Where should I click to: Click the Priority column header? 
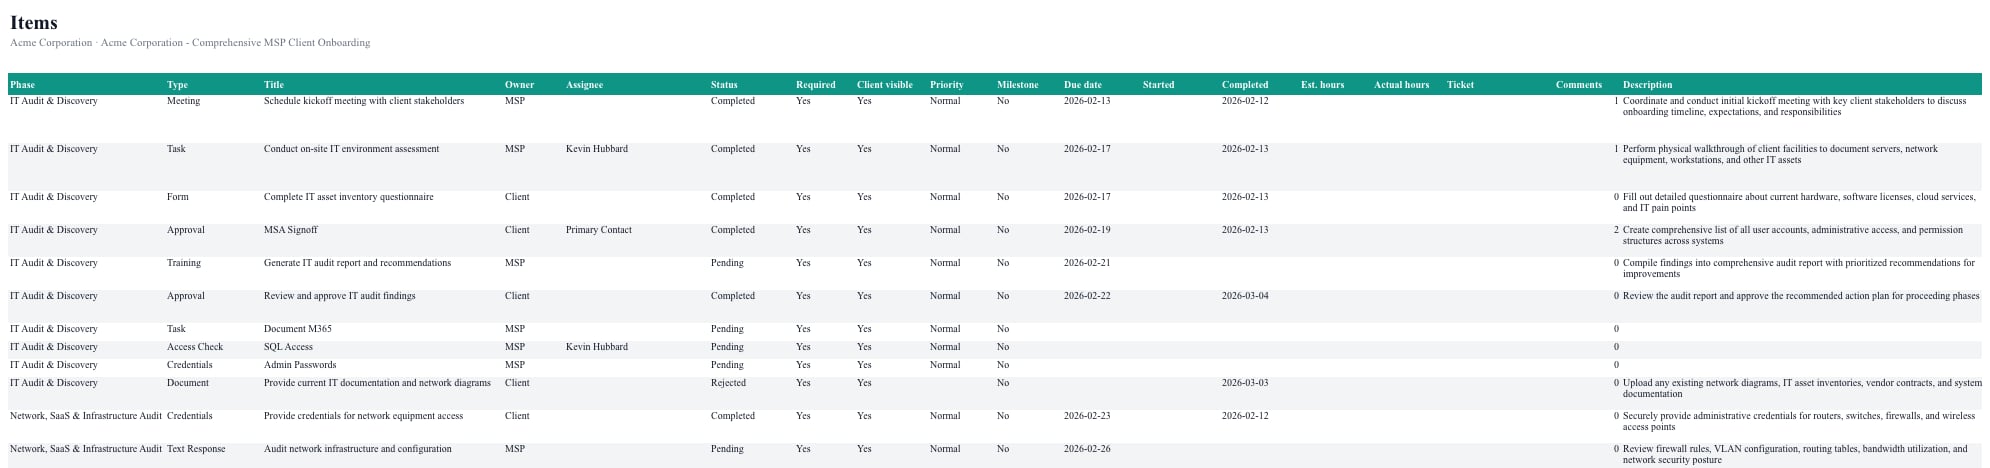[946, 85]
